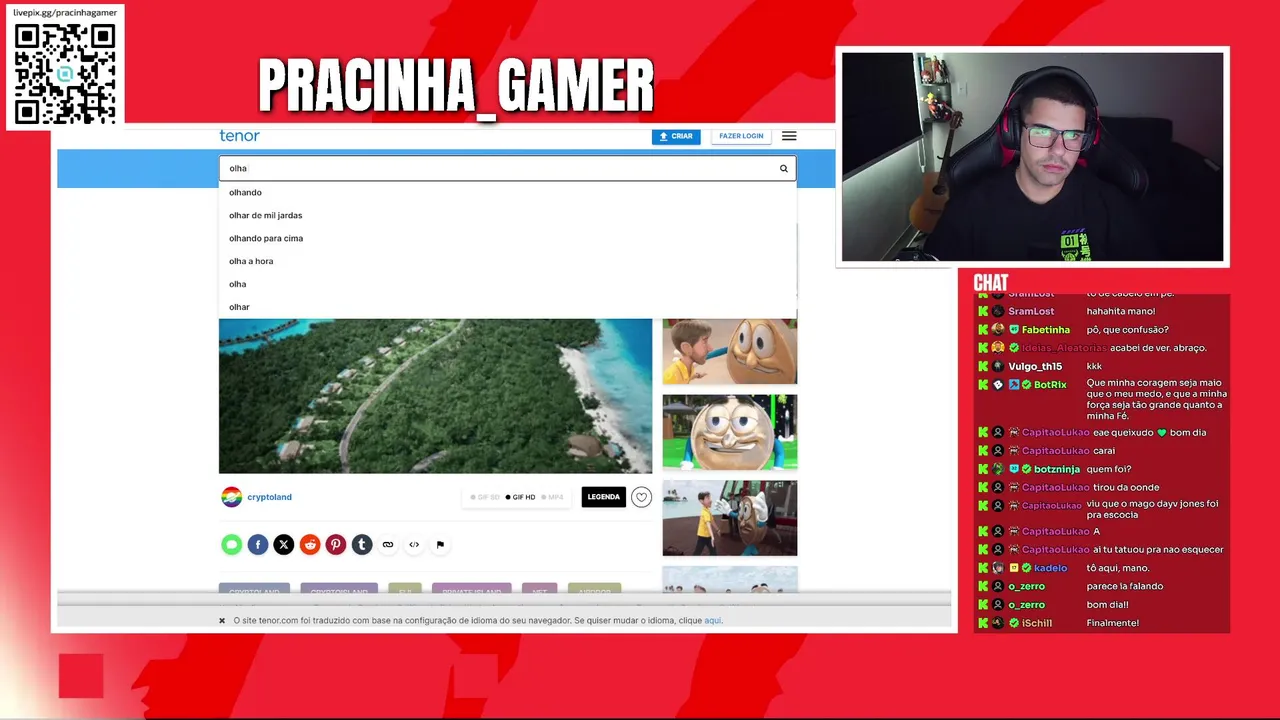Screen dimensions: 1280x720
Task: Open the related GIF of boy with egg character
Action: [x=730, y=352]
